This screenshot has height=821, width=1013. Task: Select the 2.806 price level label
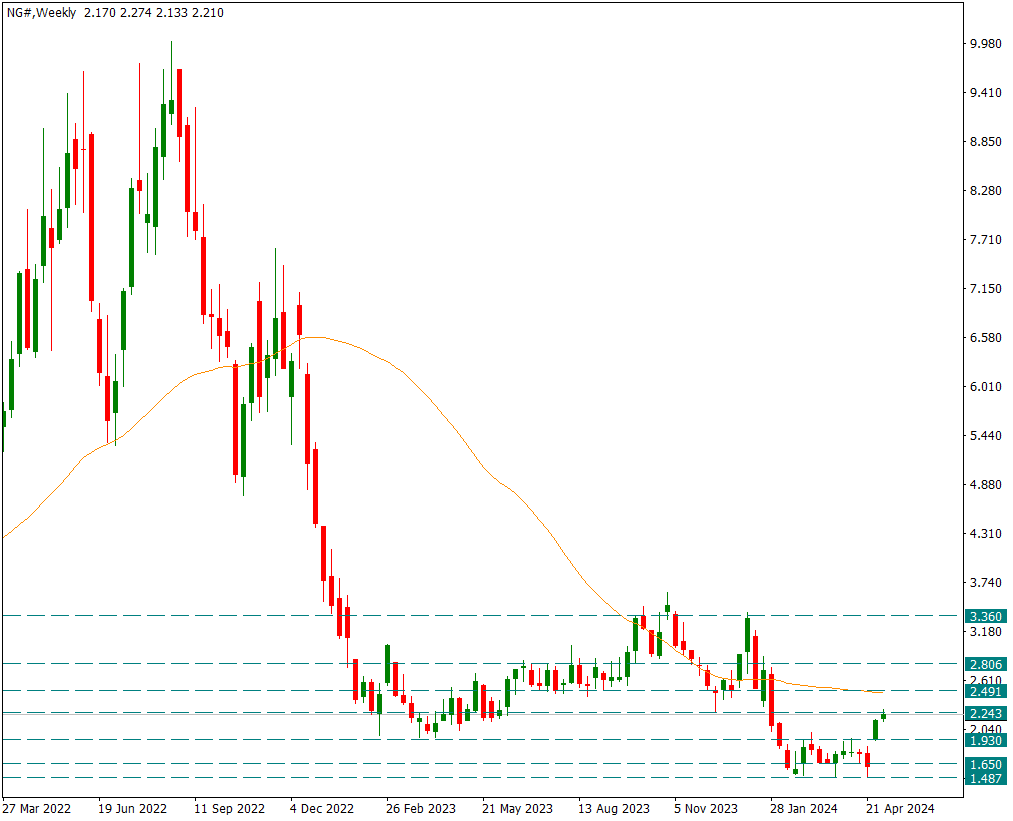[985, 664]
